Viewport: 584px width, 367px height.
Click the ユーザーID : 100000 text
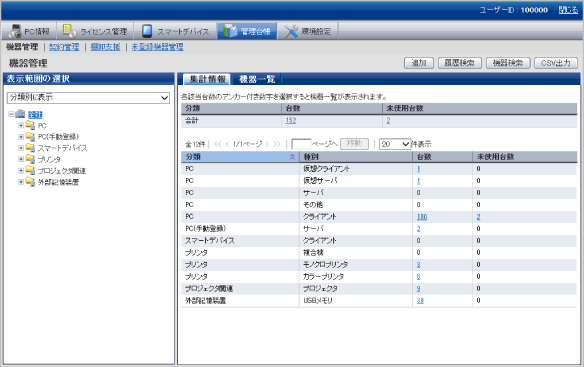coord(513,10)
